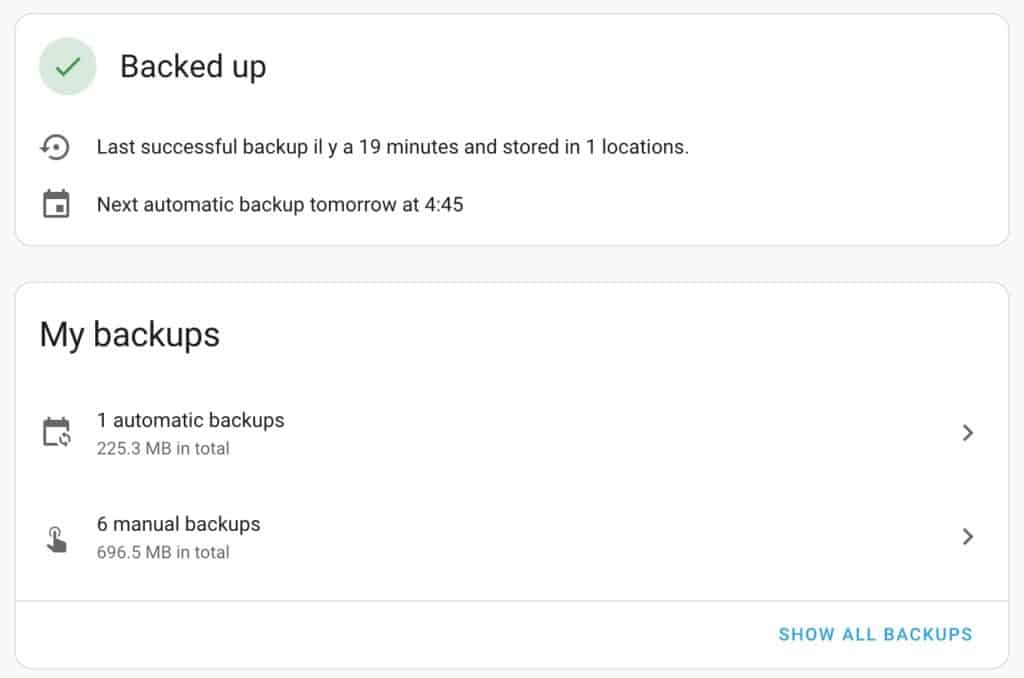Click the 'Backed up' status heading
This screenshot has height=678, width=1024.
pyautogui.click(x=193, y=67)
